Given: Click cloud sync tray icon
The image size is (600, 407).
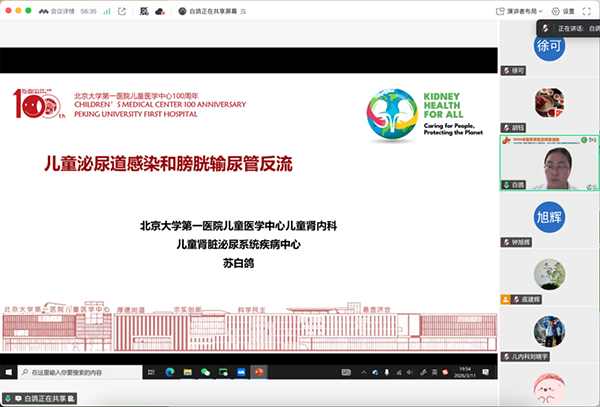Looking at the screenshot, I should [x=375, y=372].
